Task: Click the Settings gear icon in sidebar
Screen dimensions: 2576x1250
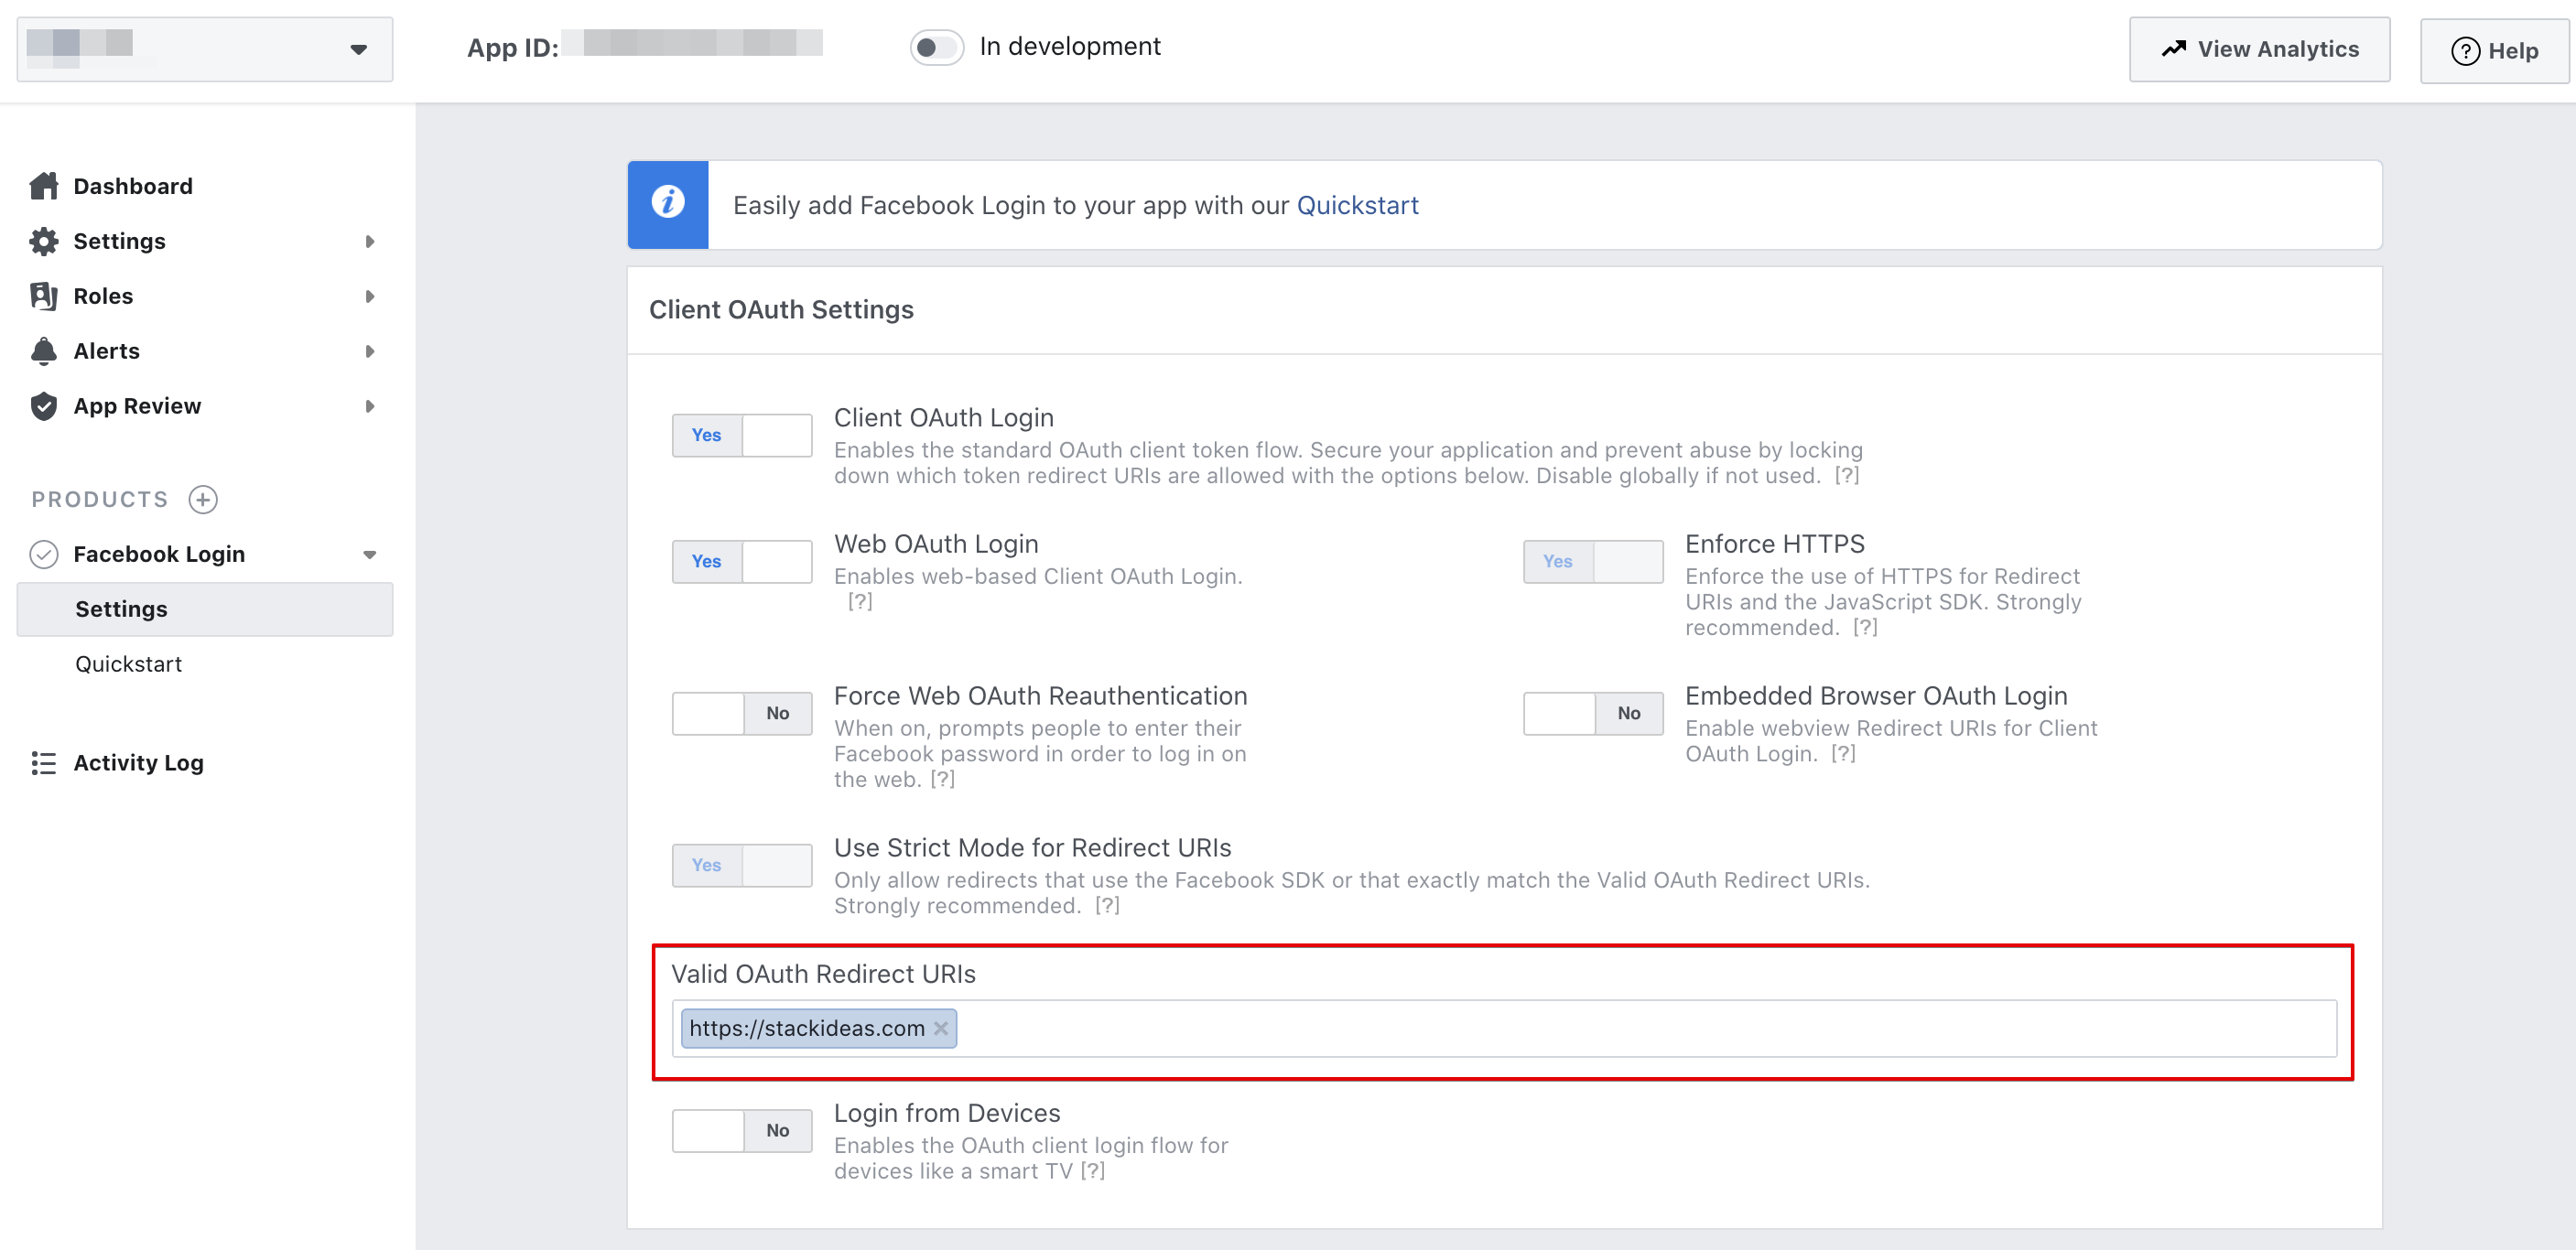Action: [44, 241]
